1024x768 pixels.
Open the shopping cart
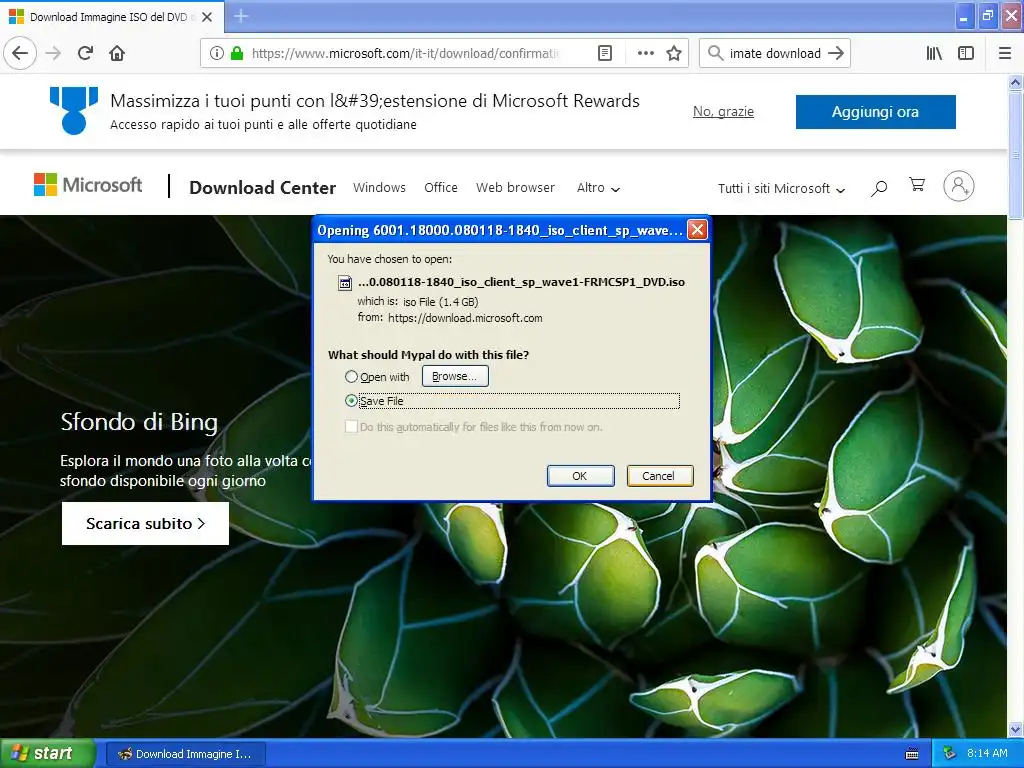pos(917,185)
